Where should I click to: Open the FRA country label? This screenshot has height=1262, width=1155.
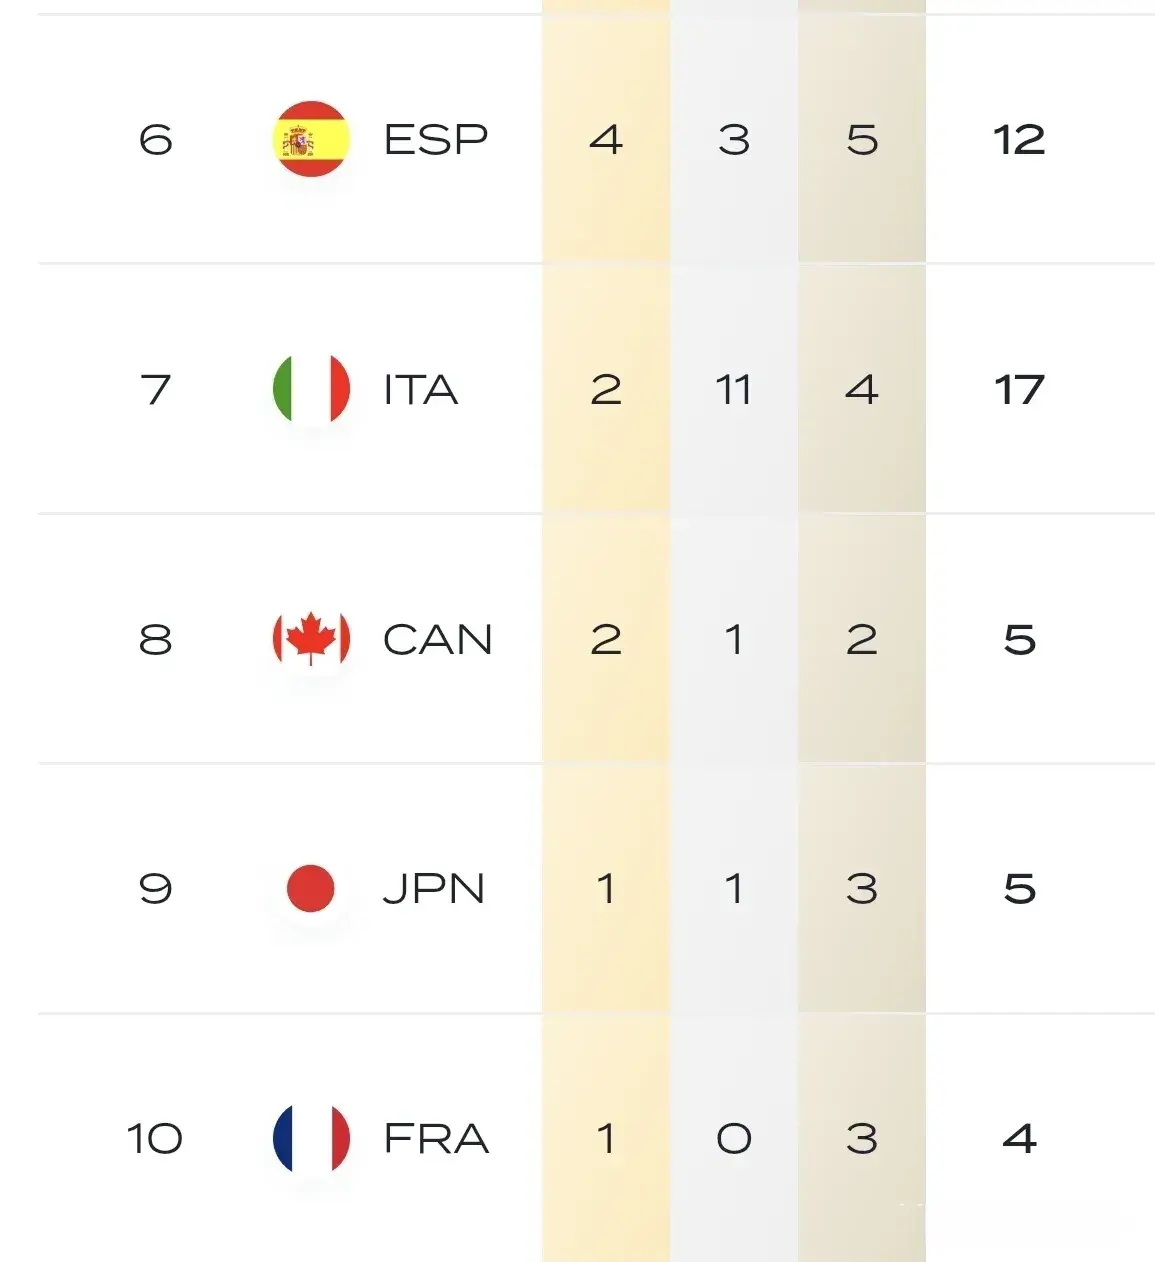[436, 1138]
